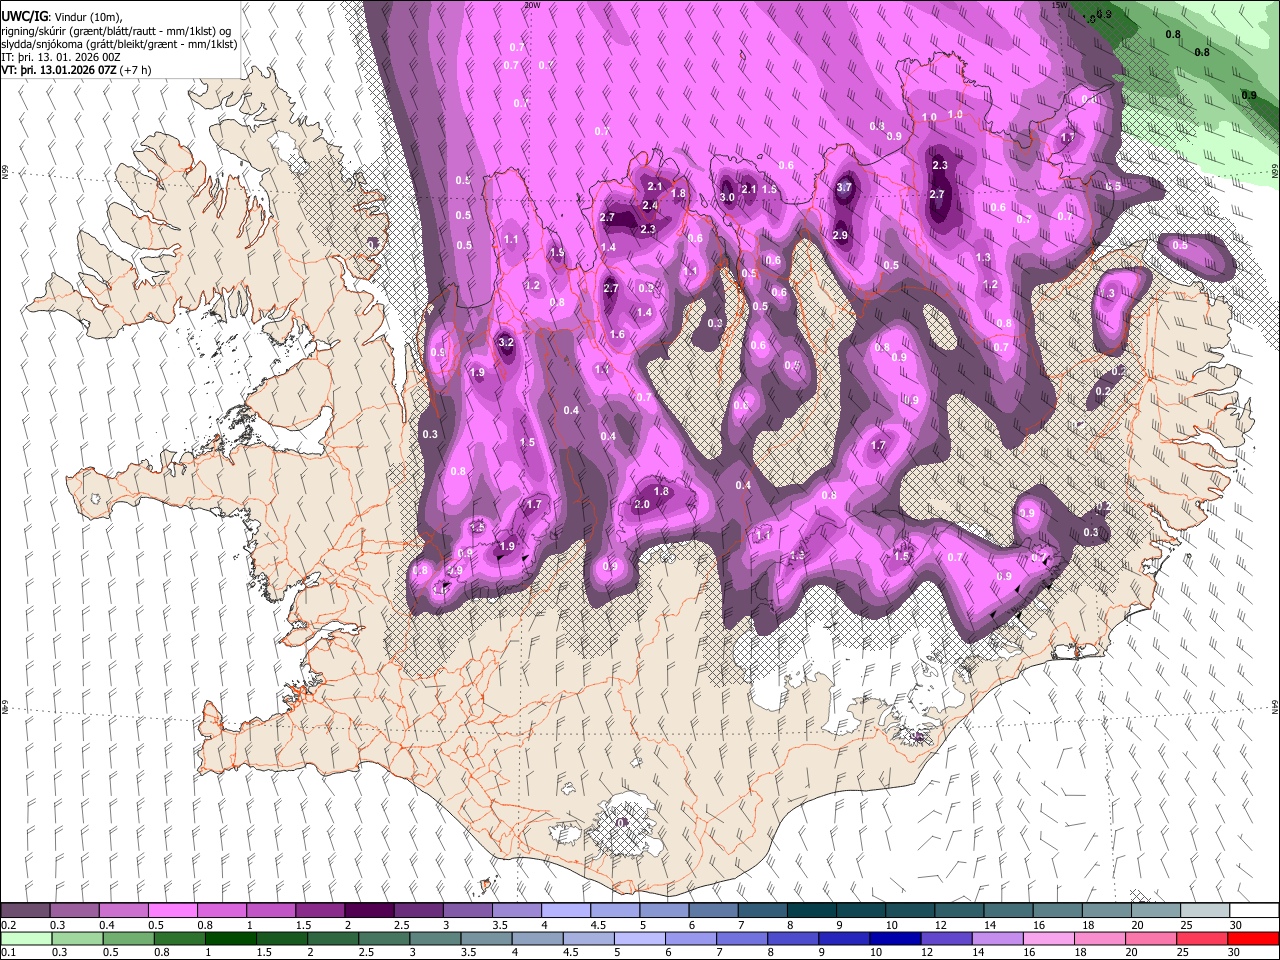This screenshot has height=960, width=1280.
Task: Click the 15W longitude label
Action: pos(1059,5)
